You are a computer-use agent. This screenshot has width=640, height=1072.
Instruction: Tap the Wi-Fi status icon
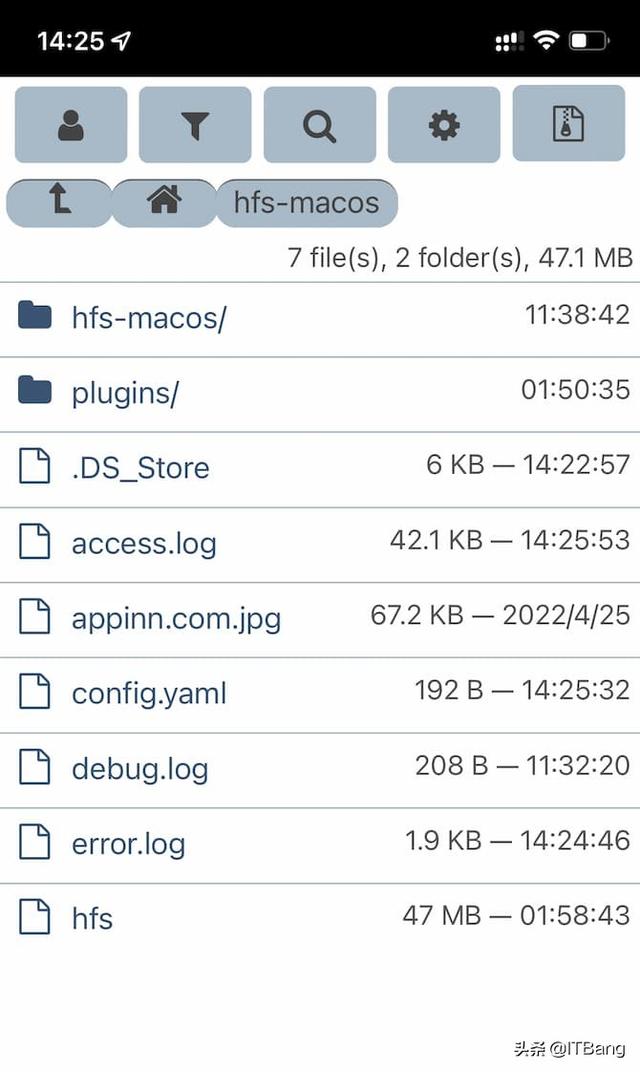[x=546, y=40]
